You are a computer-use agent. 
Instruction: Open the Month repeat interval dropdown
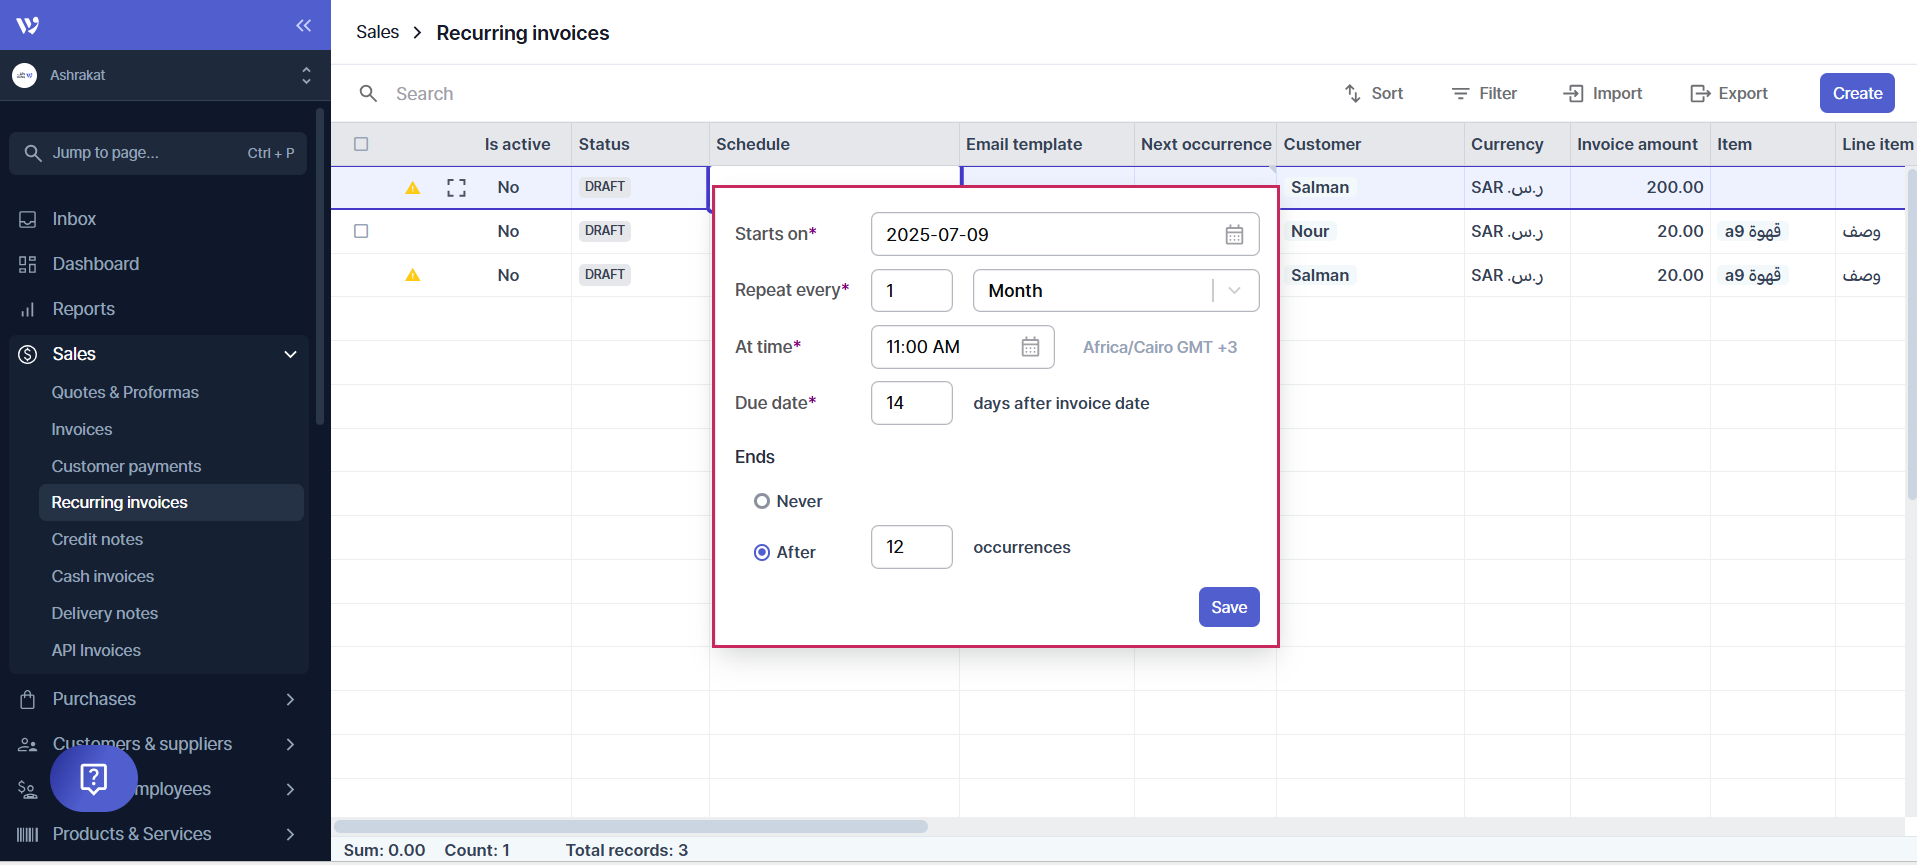1114,291
